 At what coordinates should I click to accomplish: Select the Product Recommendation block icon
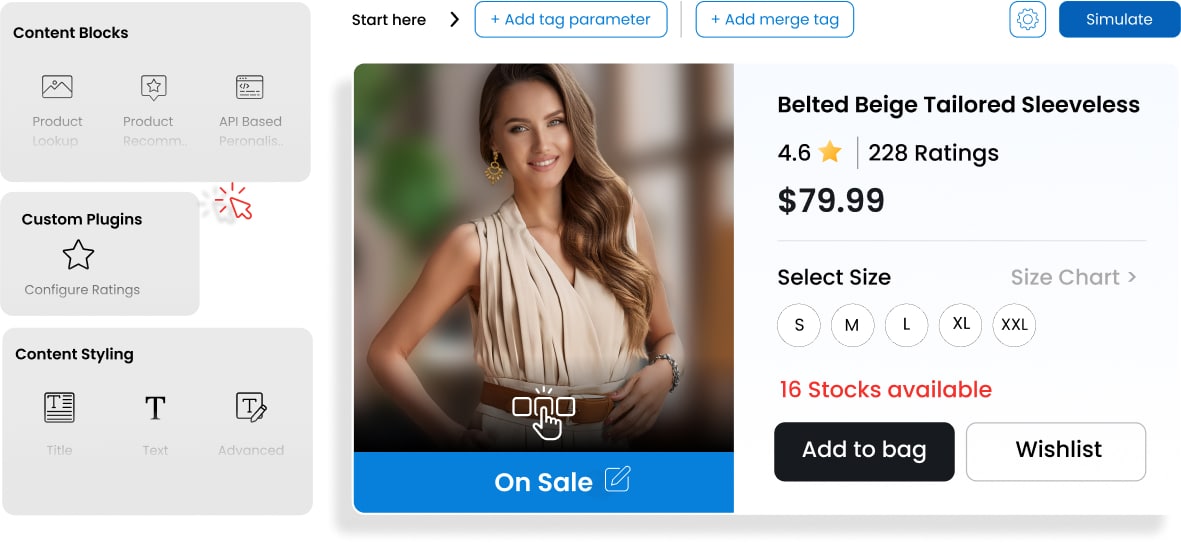[x=154, y=88]
